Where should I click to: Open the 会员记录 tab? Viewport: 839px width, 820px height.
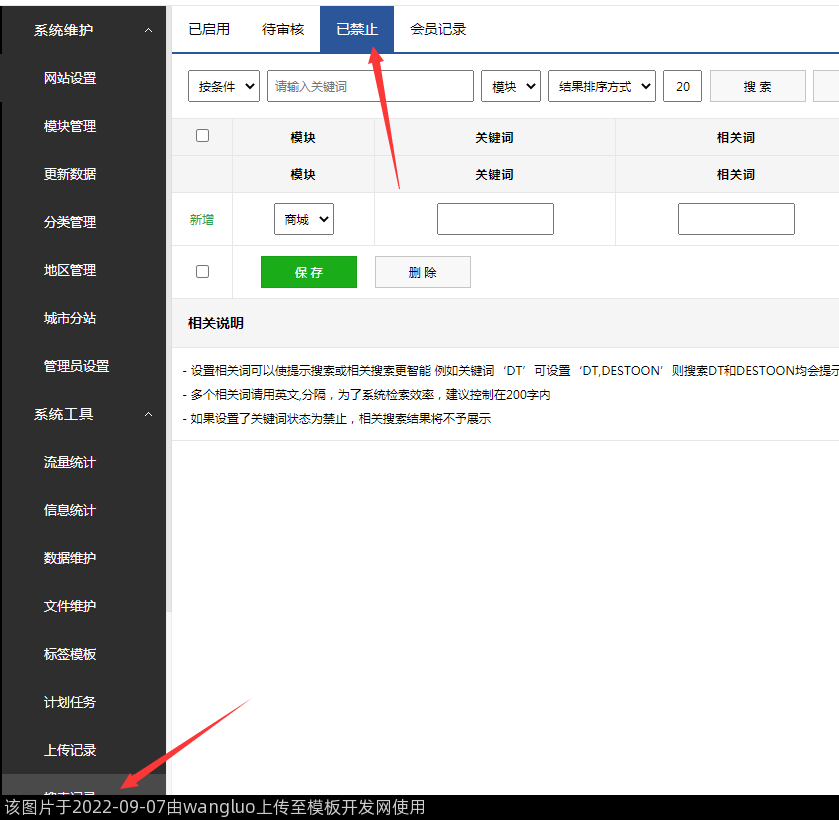click(438, 29)
